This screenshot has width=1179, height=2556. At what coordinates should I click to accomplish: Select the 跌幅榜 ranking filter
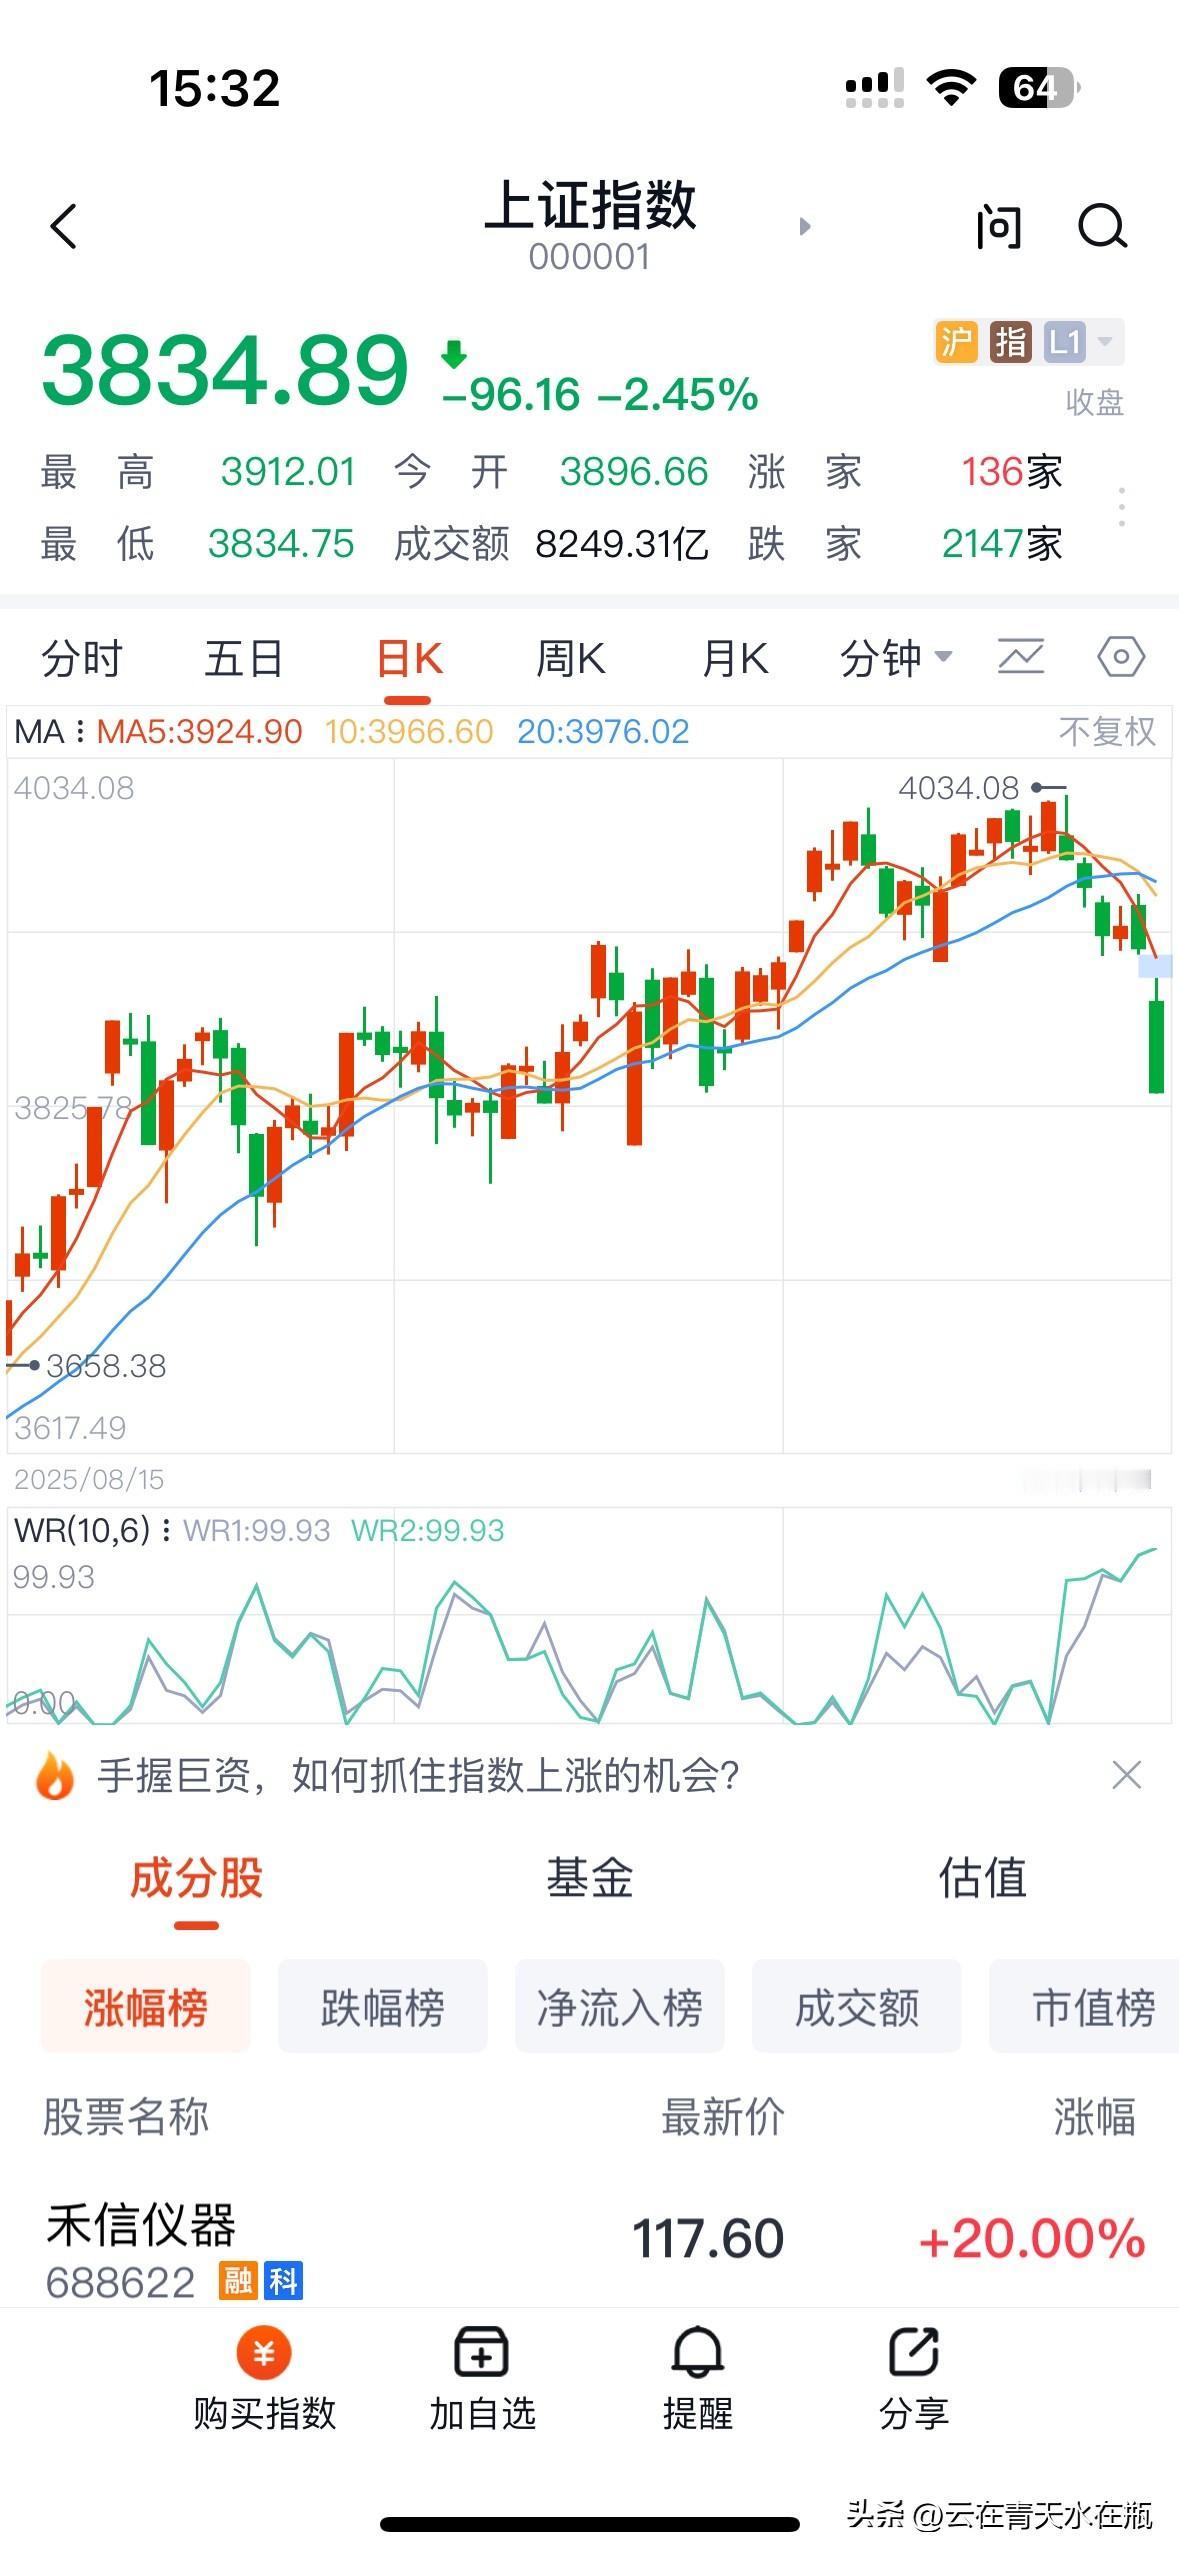pos(382,2007)
